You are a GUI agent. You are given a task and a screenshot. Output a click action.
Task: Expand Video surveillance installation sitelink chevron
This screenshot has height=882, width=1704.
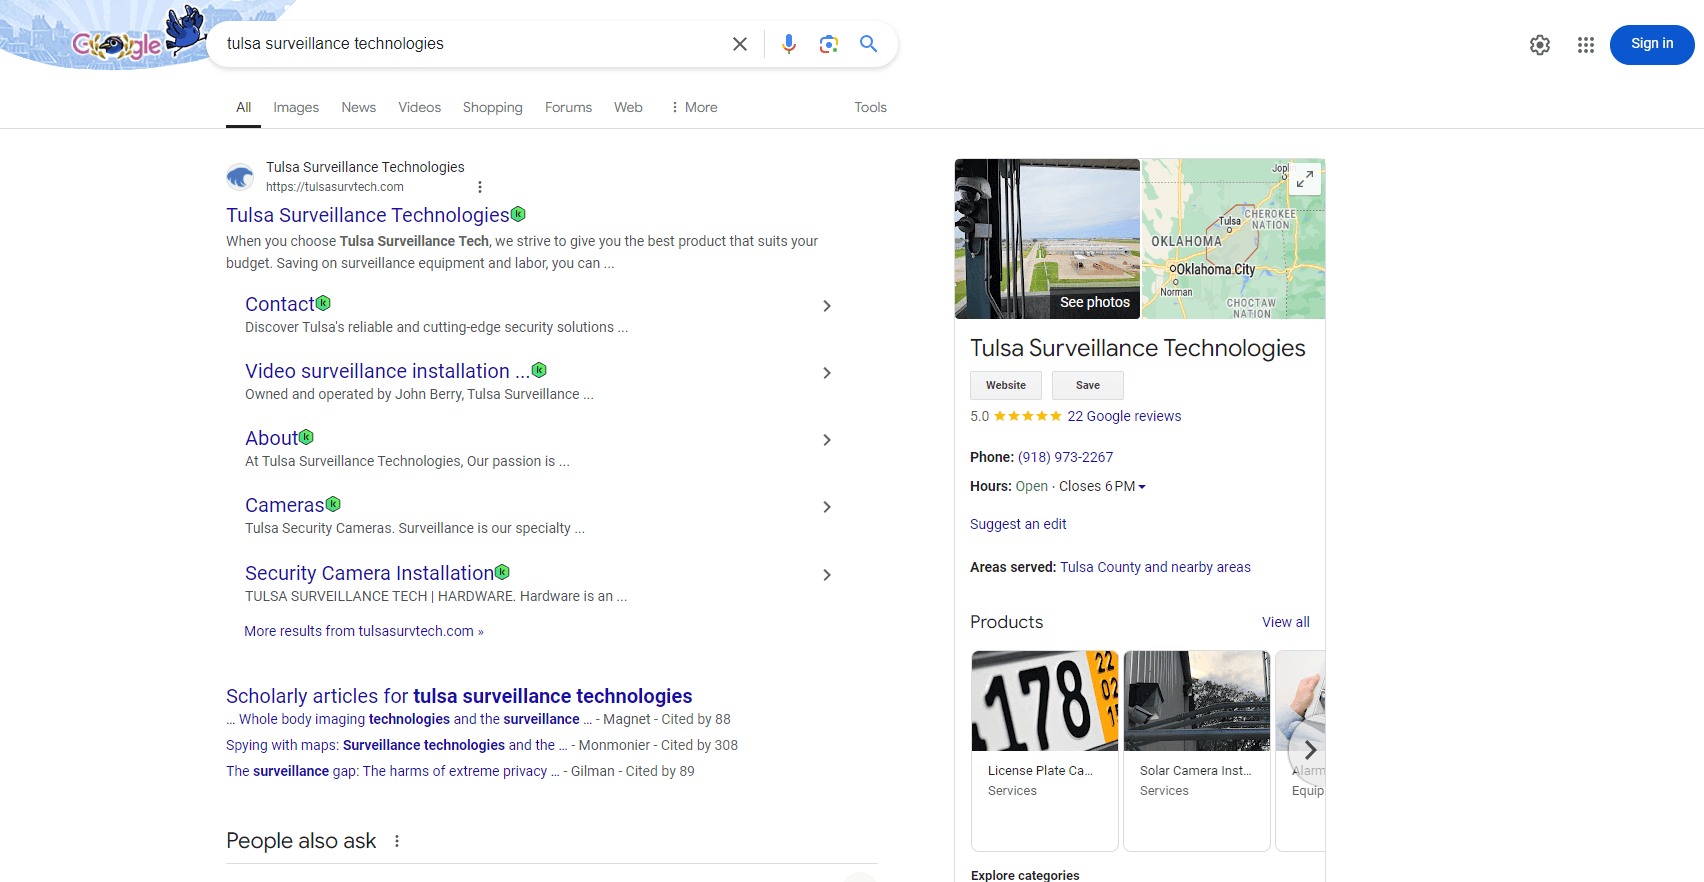(827, 373)
